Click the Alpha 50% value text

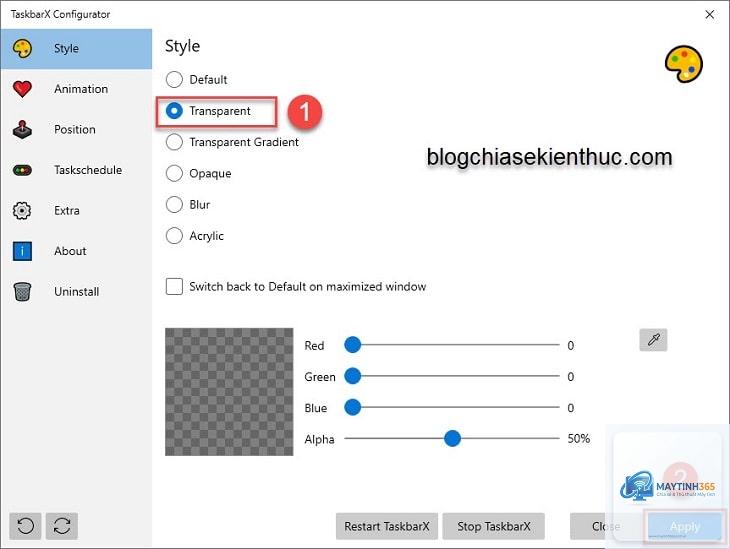(579, 439)
